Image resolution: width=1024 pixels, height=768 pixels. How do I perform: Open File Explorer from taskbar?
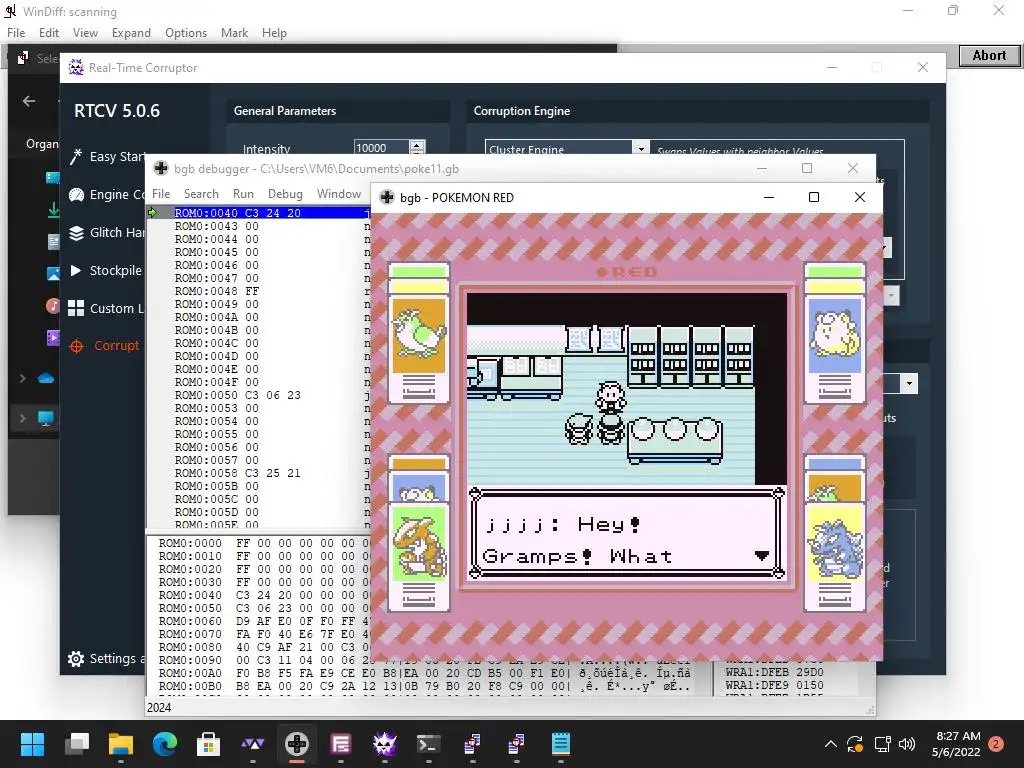click(121, 744)
